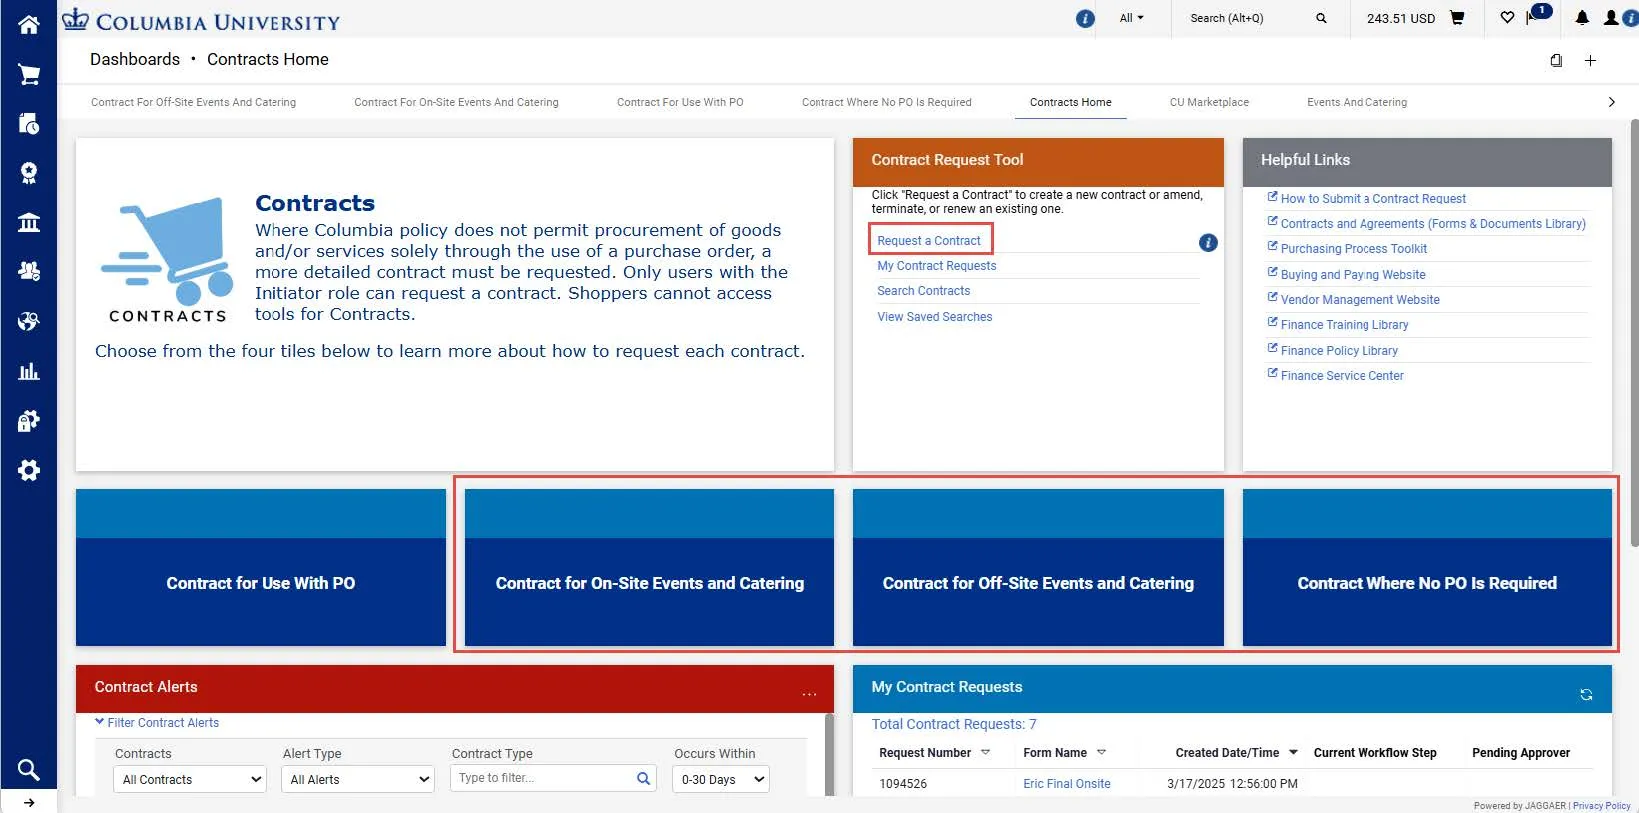Switch to Contract Where No PO Is Required tab

(886, 102)
